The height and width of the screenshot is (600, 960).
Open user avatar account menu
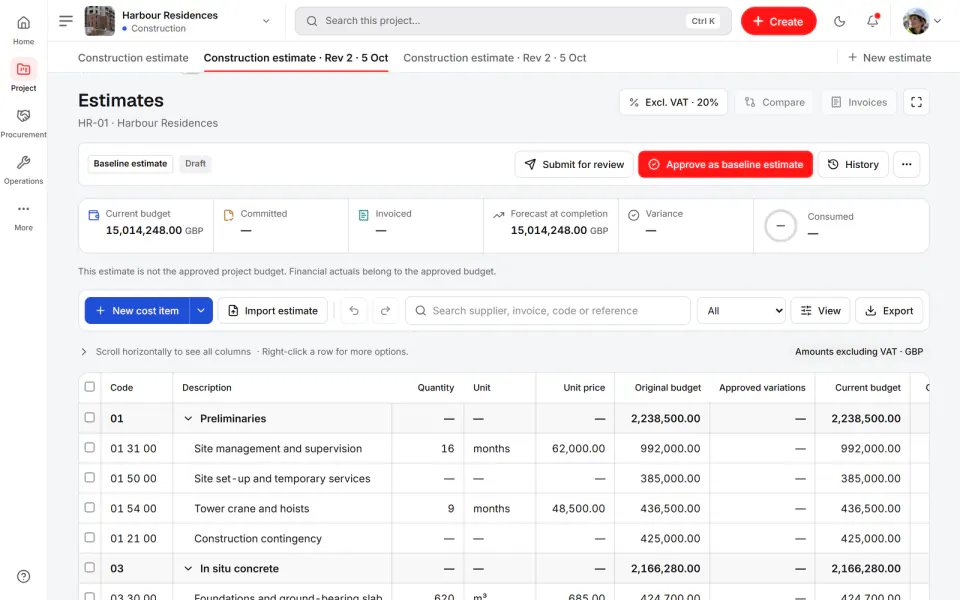(x=921, y=21)
